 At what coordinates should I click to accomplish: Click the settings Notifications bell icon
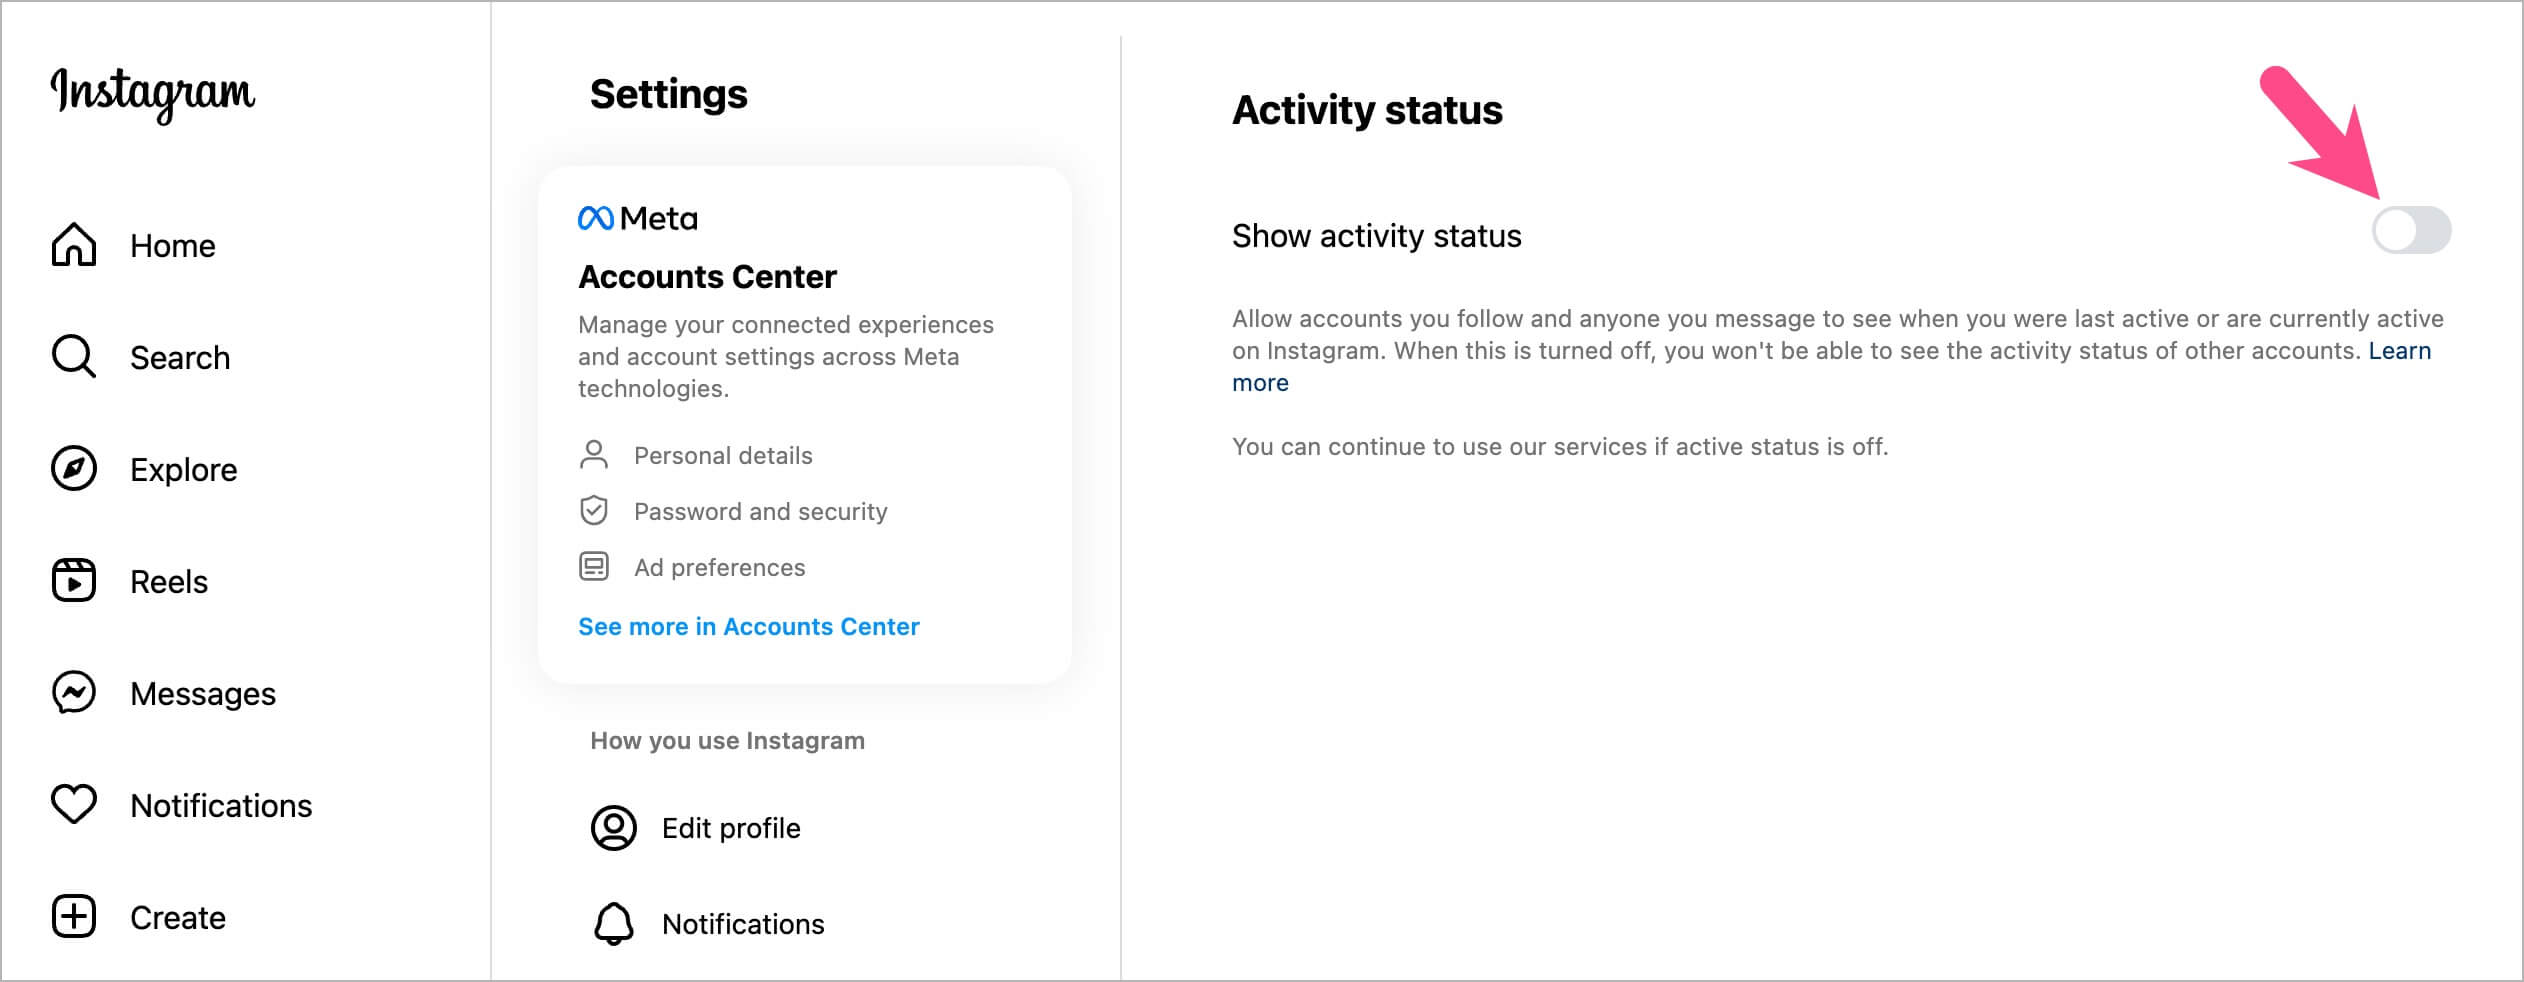(x=613, y=924)
